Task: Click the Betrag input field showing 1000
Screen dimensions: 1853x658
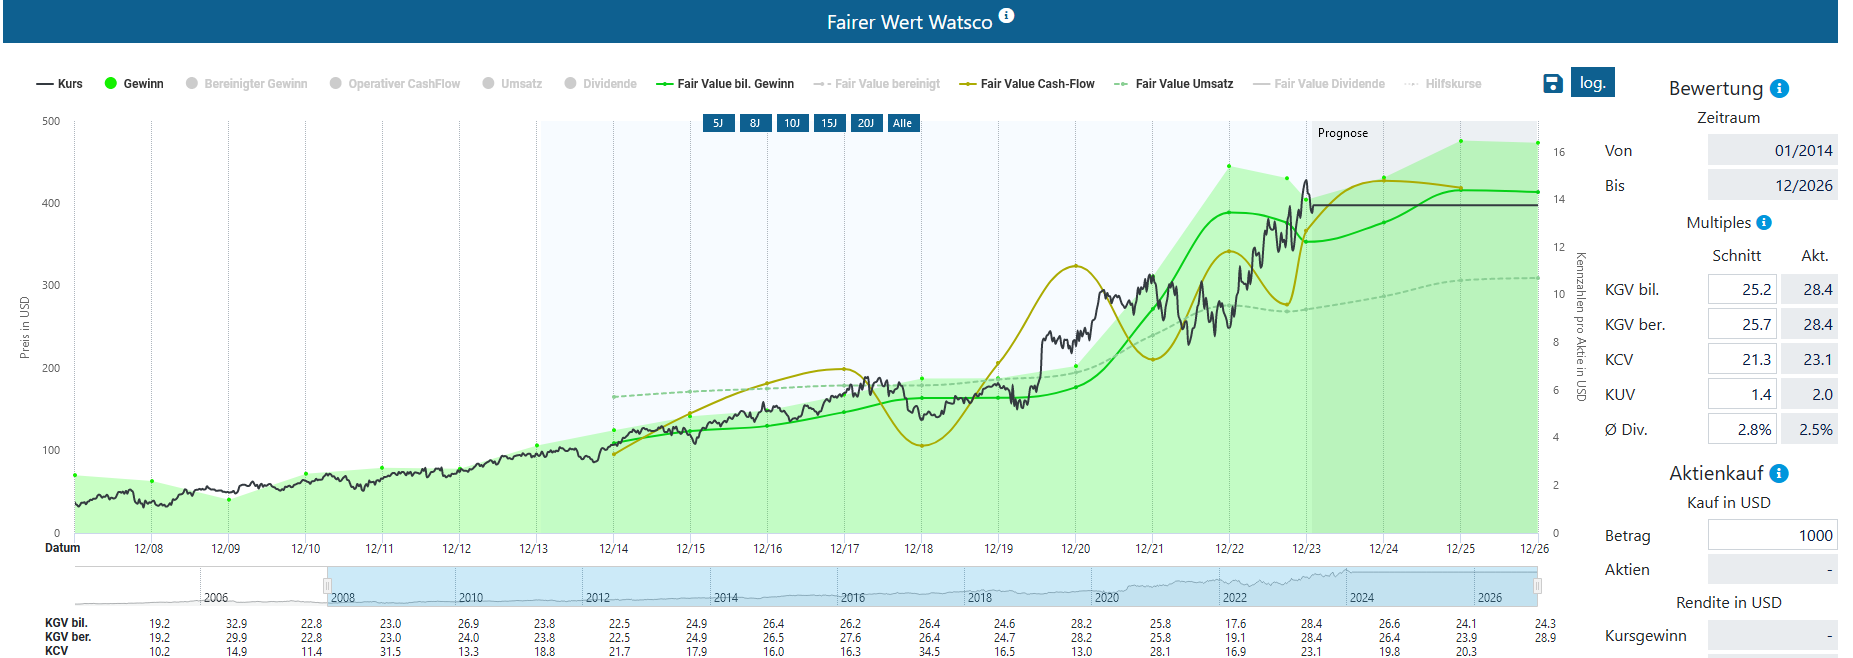Action: coord(1772,535)
